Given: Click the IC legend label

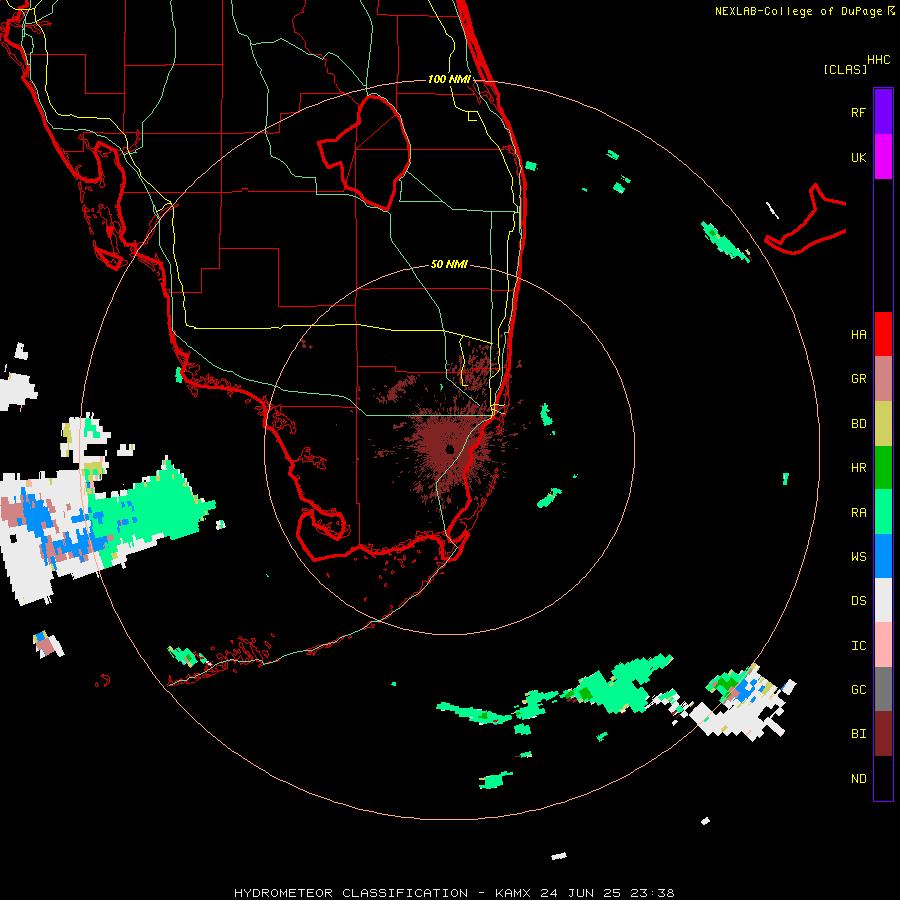Looking at the screenshot, I should click(858, 646).
